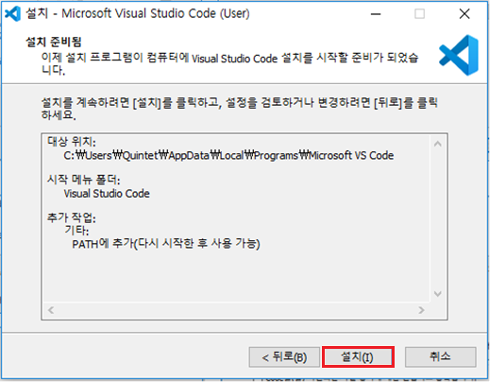The image size is (490, 382).
Task: Click the 'Visual Studio Code' start menu folder text
Action: point(107,194)
